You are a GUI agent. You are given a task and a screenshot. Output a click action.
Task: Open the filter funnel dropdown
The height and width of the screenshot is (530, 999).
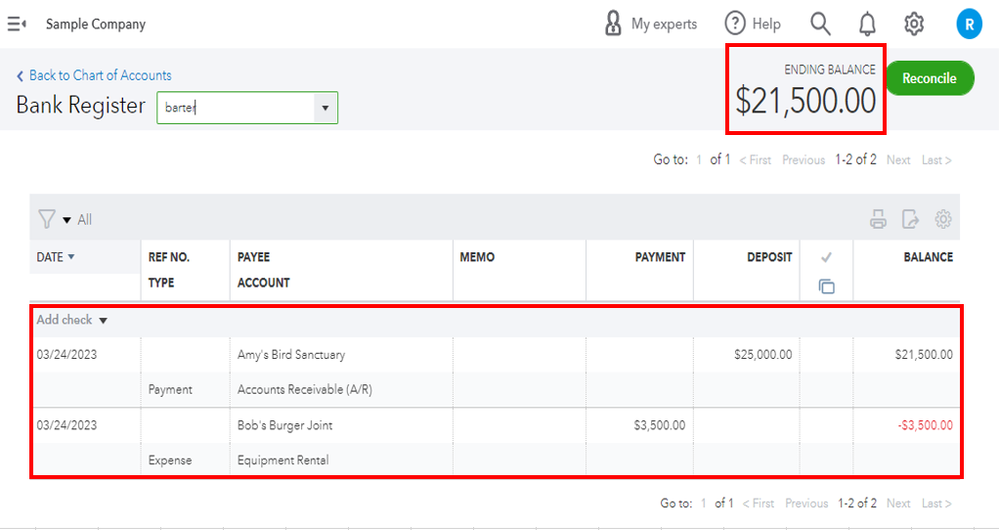(x=53, y=219)
